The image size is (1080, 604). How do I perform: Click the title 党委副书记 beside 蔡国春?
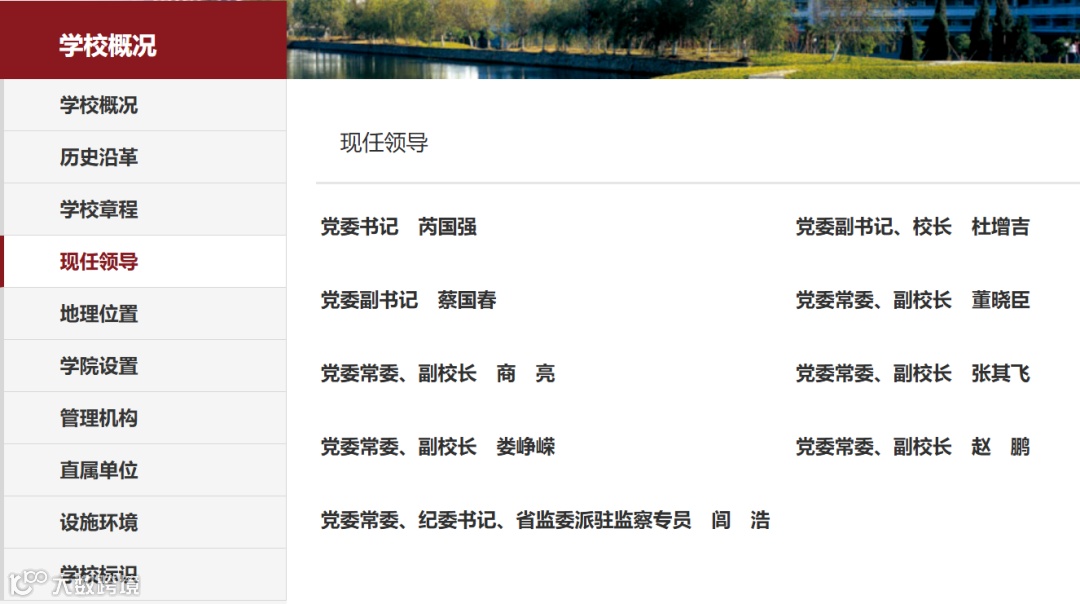(369, 300)
